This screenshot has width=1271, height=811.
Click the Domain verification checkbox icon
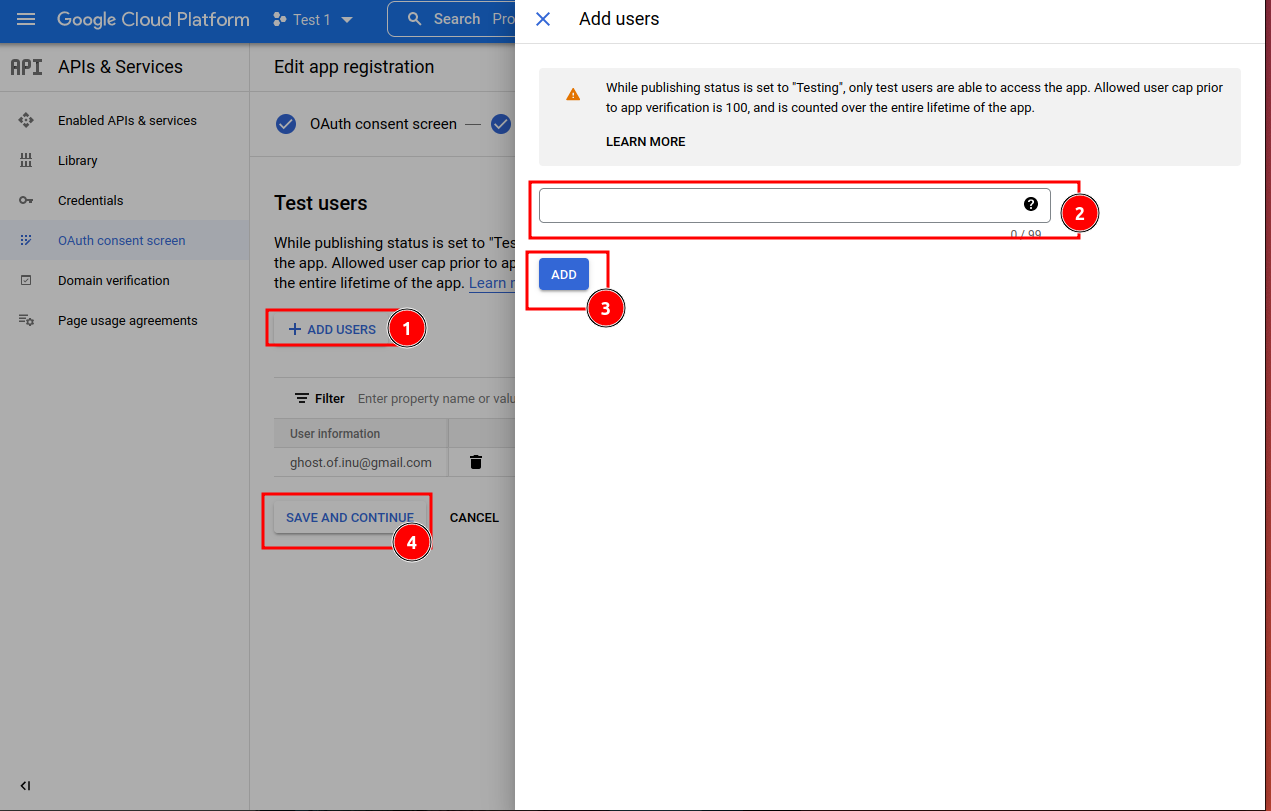click(x=26, y=280)
